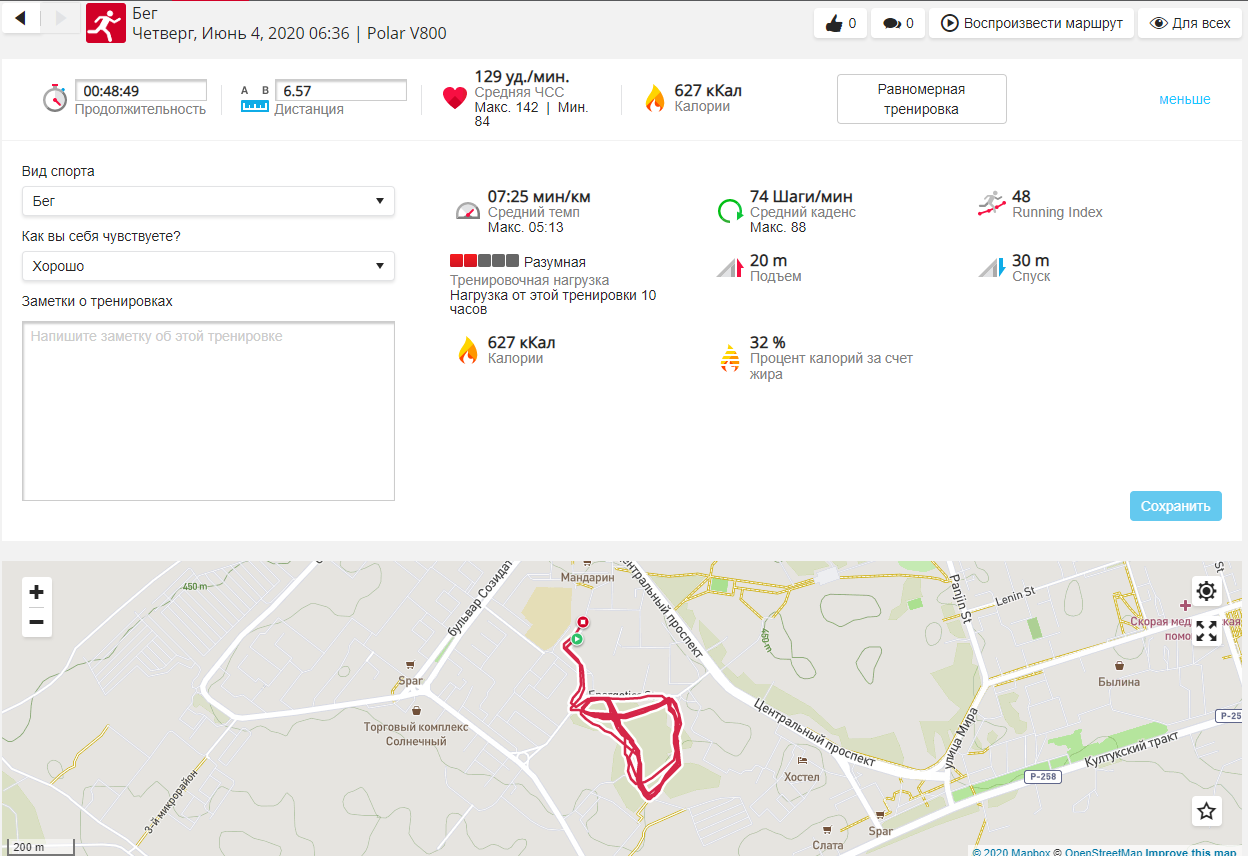Click the red running sport icon
1248x856 pixels.
105,23
